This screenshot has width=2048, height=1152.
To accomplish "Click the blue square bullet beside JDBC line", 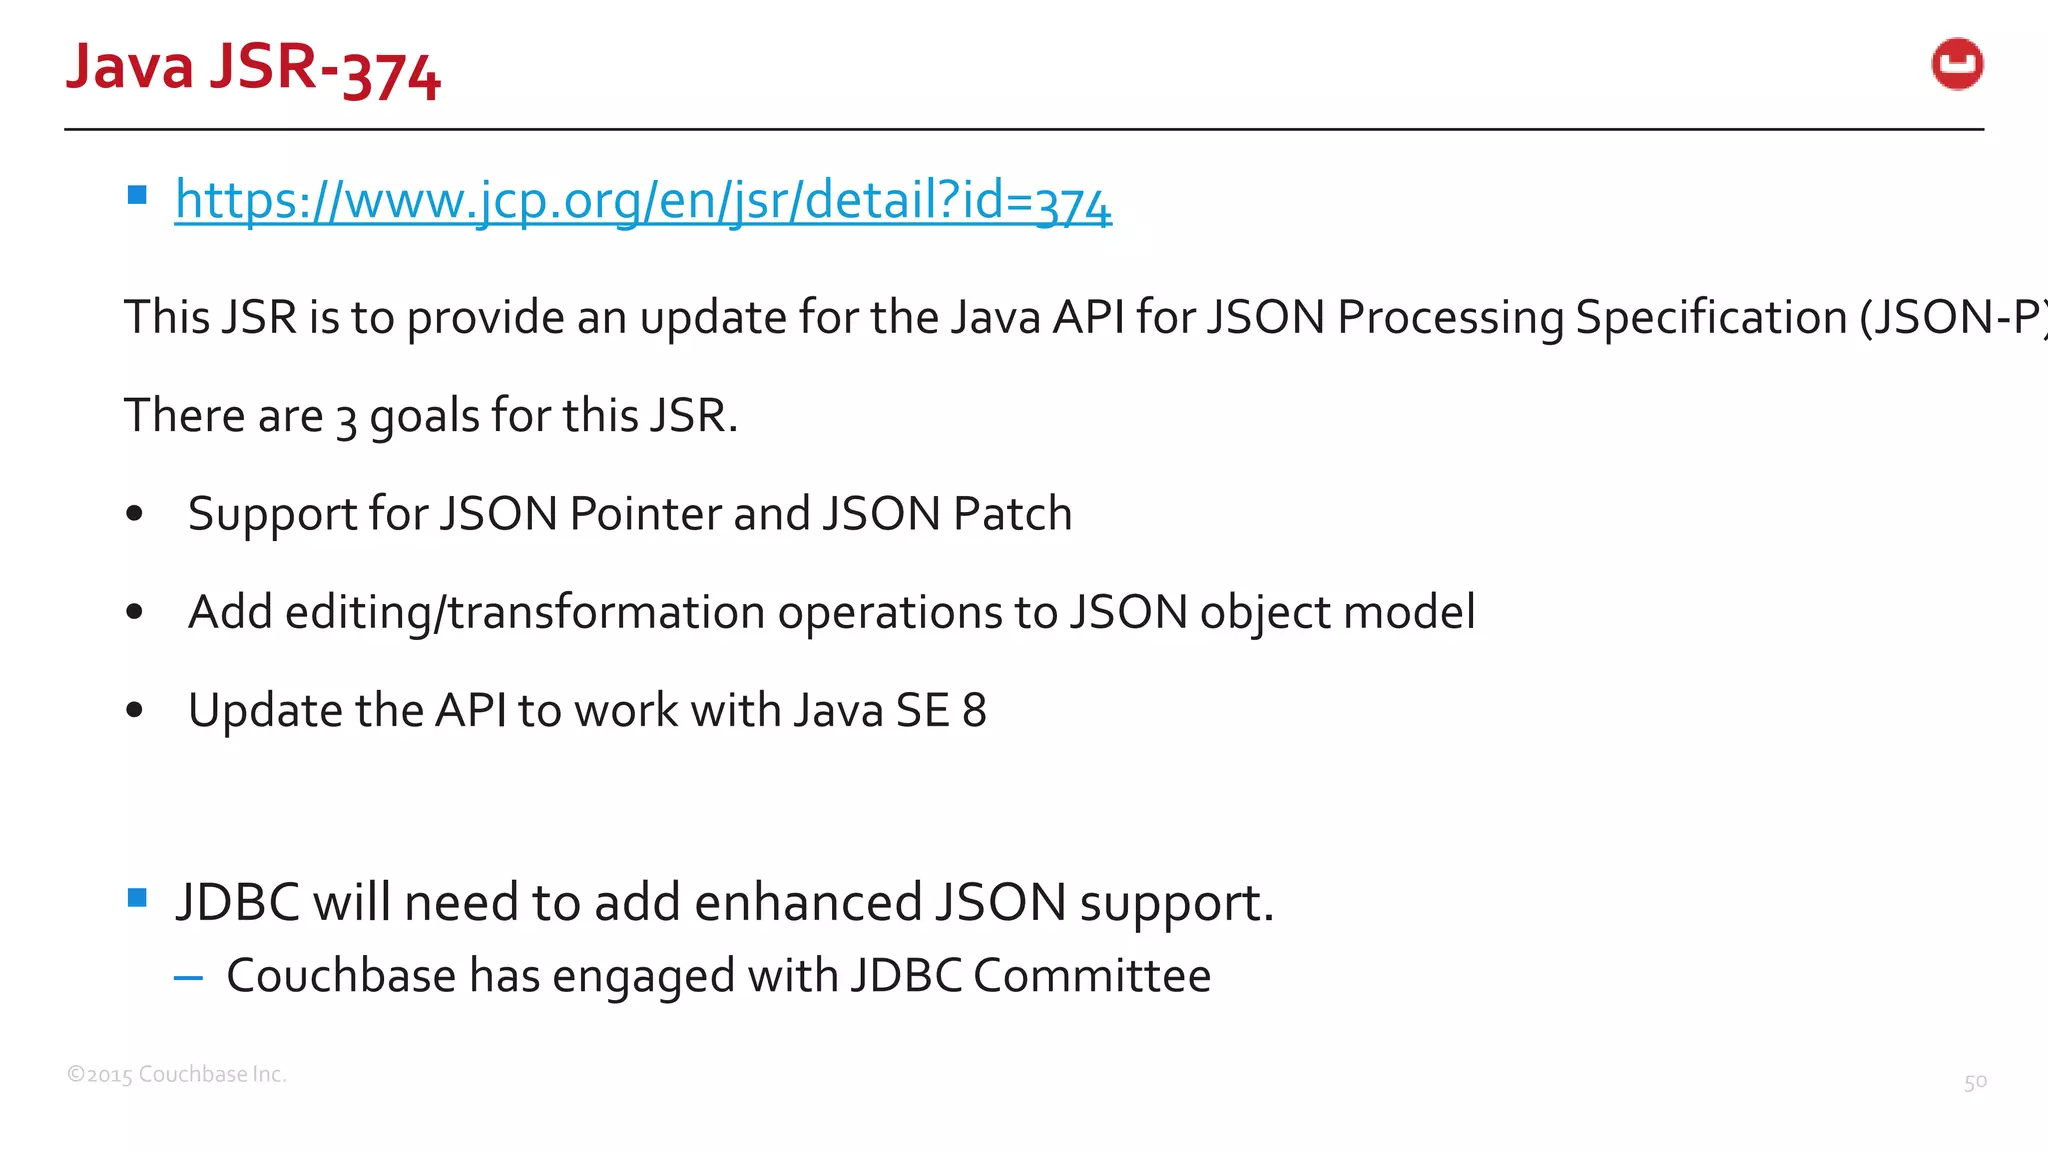I will click(x=138, y=897).
